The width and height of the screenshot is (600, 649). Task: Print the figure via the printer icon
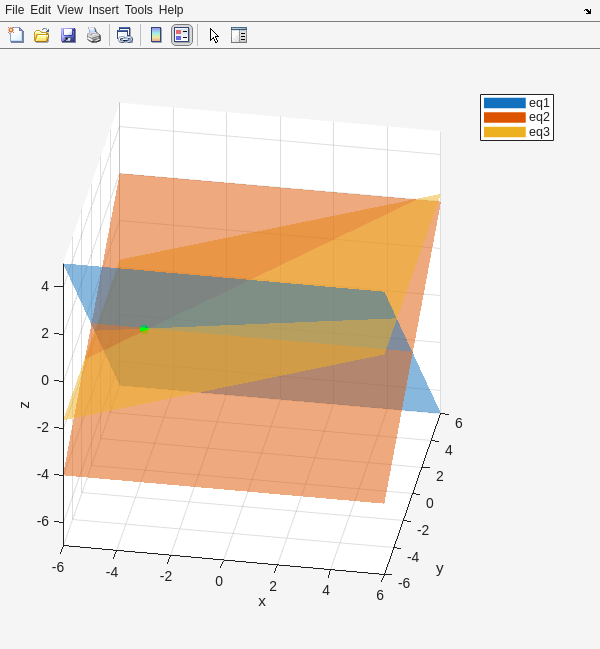pos(94,35)
